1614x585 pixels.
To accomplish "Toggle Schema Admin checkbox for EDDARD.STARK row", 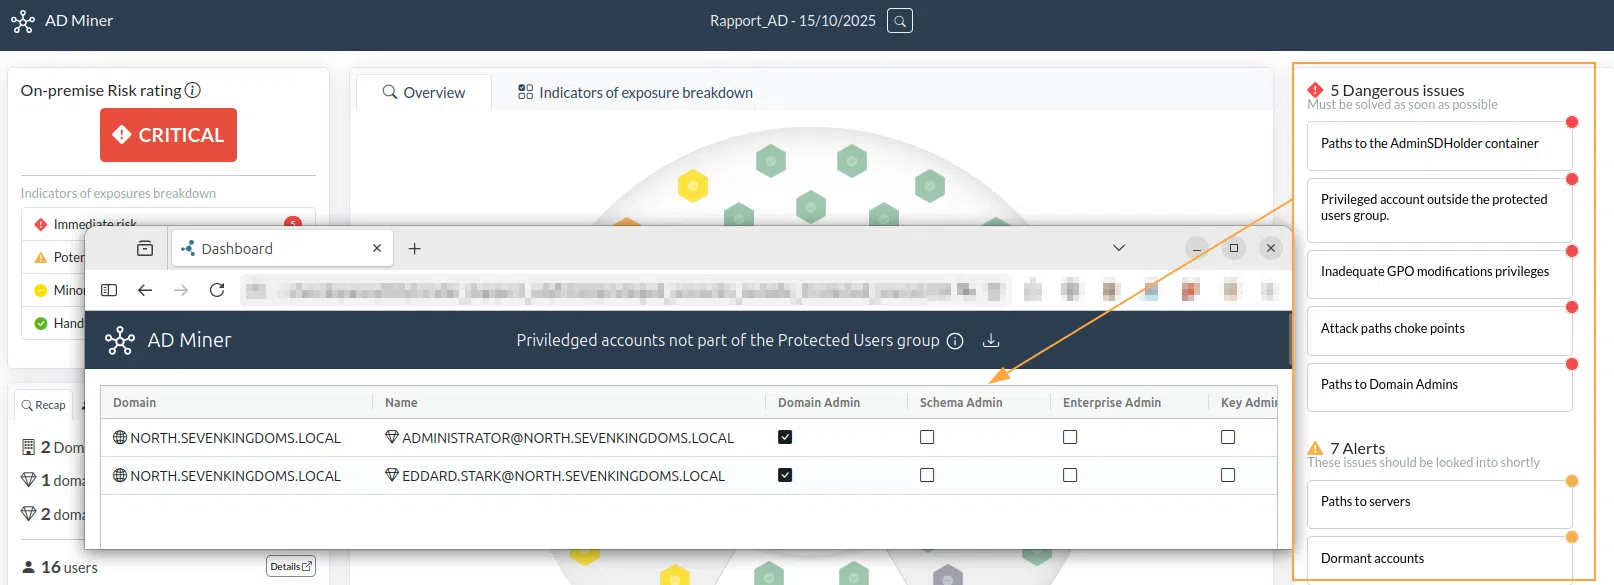I will click(927, 475).
